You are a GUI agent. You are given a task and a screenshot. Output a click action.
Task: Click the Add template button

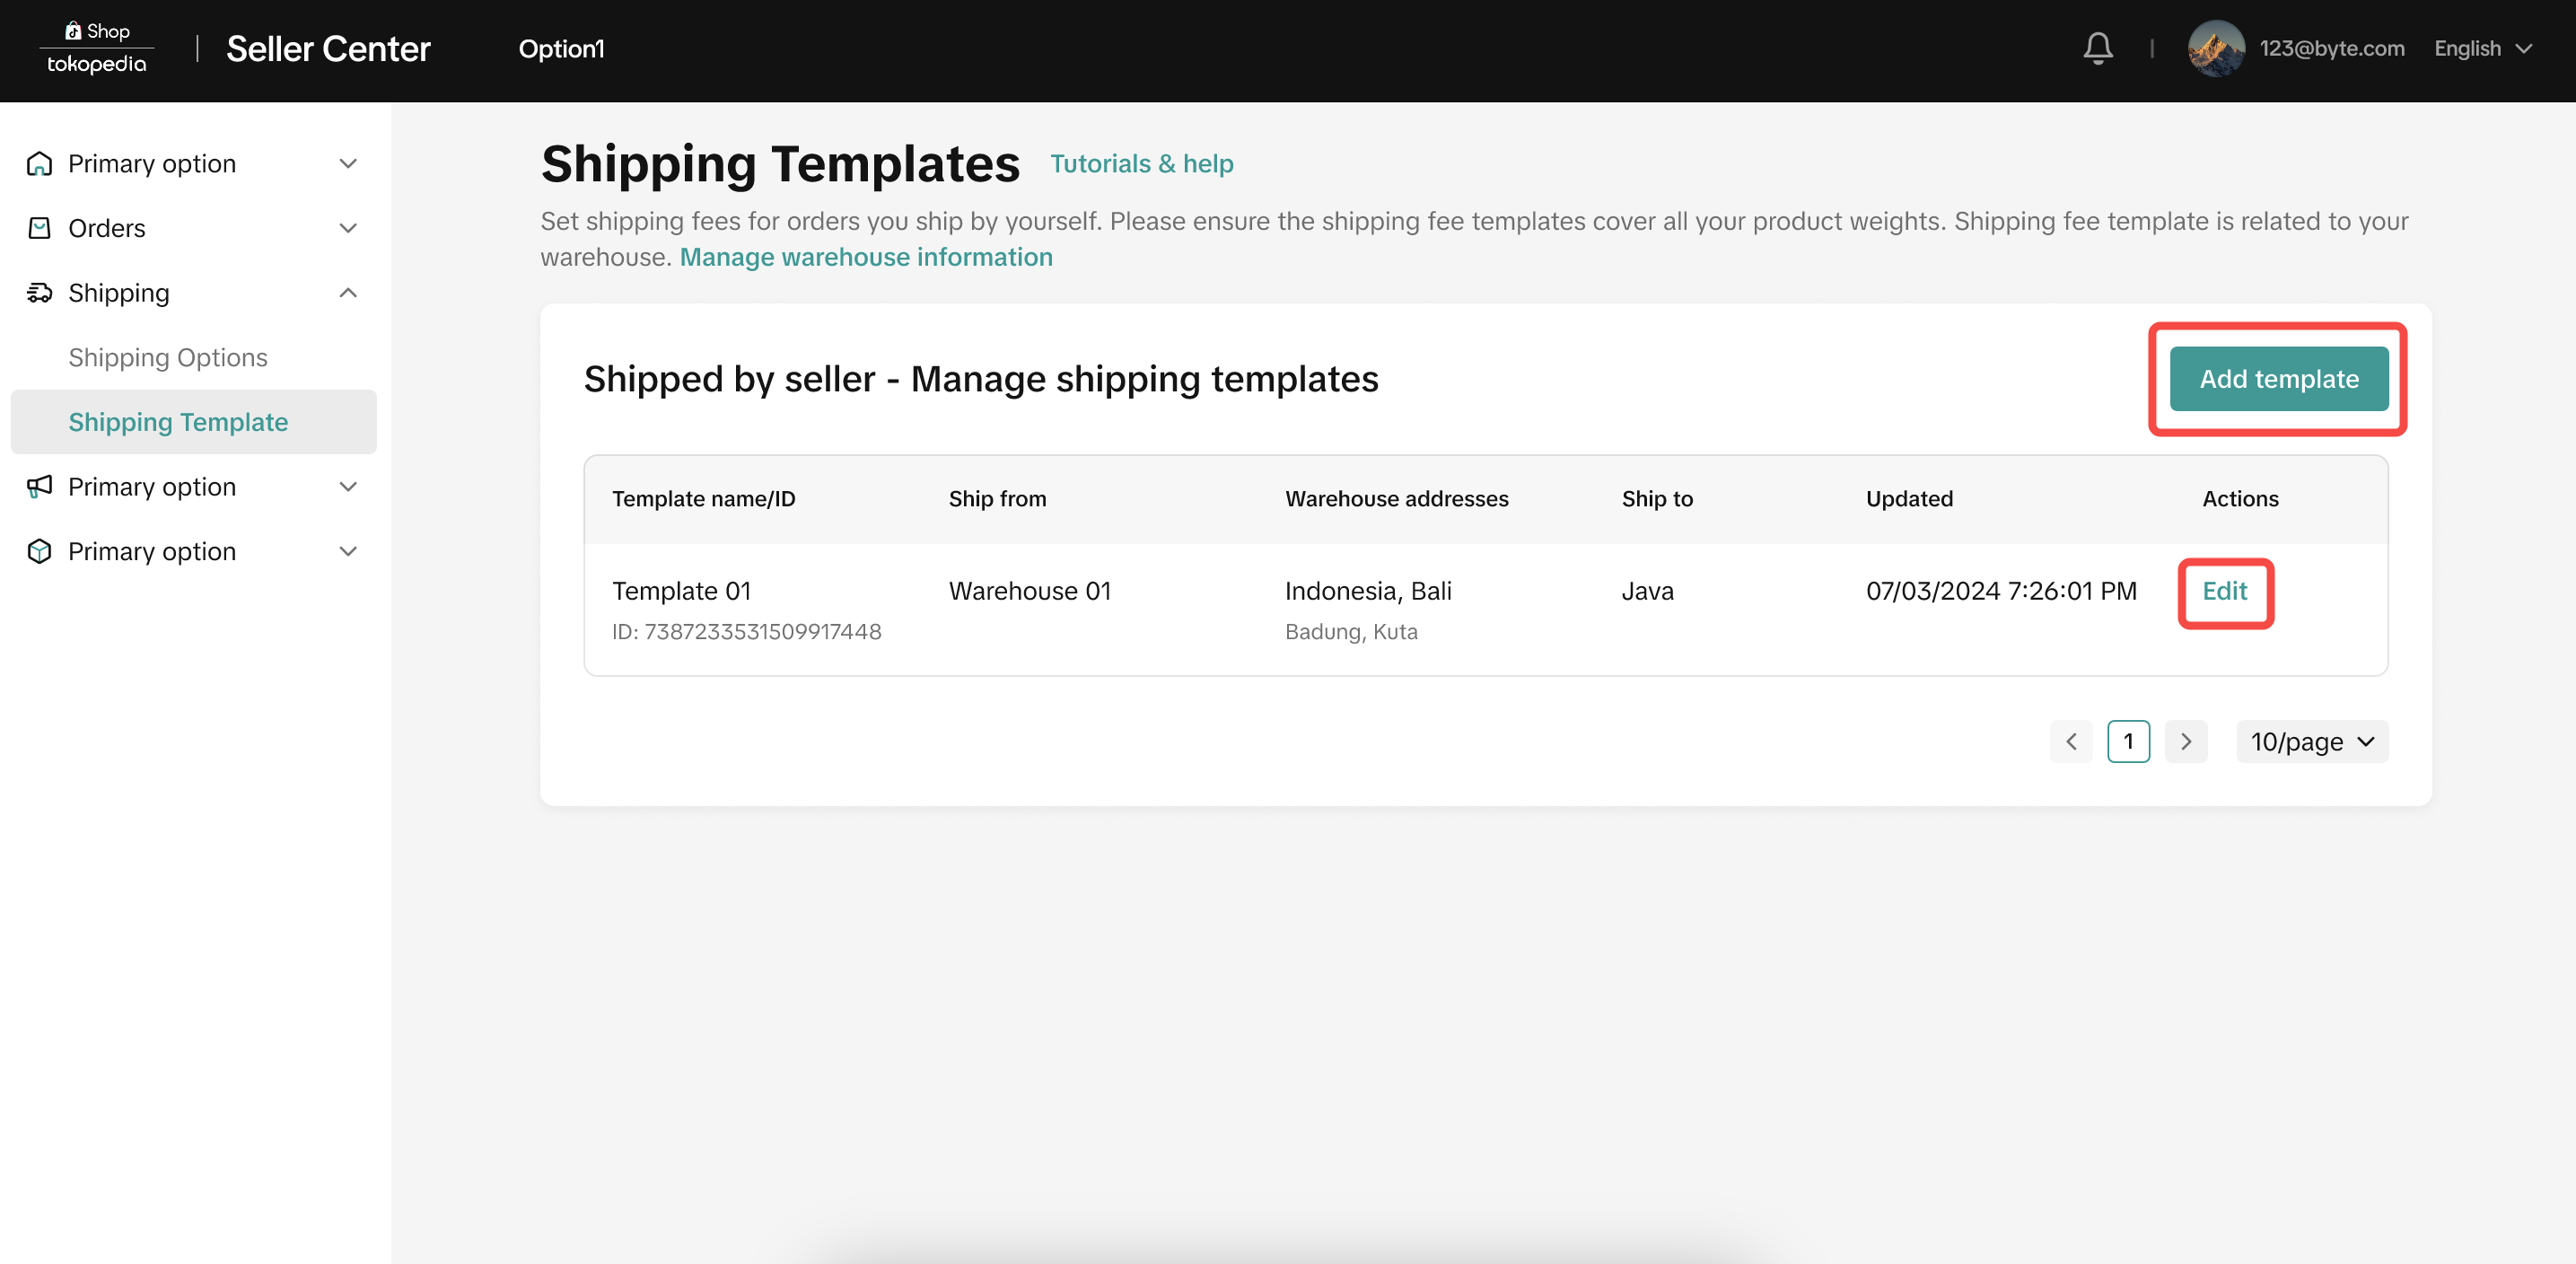(2278, 379)
